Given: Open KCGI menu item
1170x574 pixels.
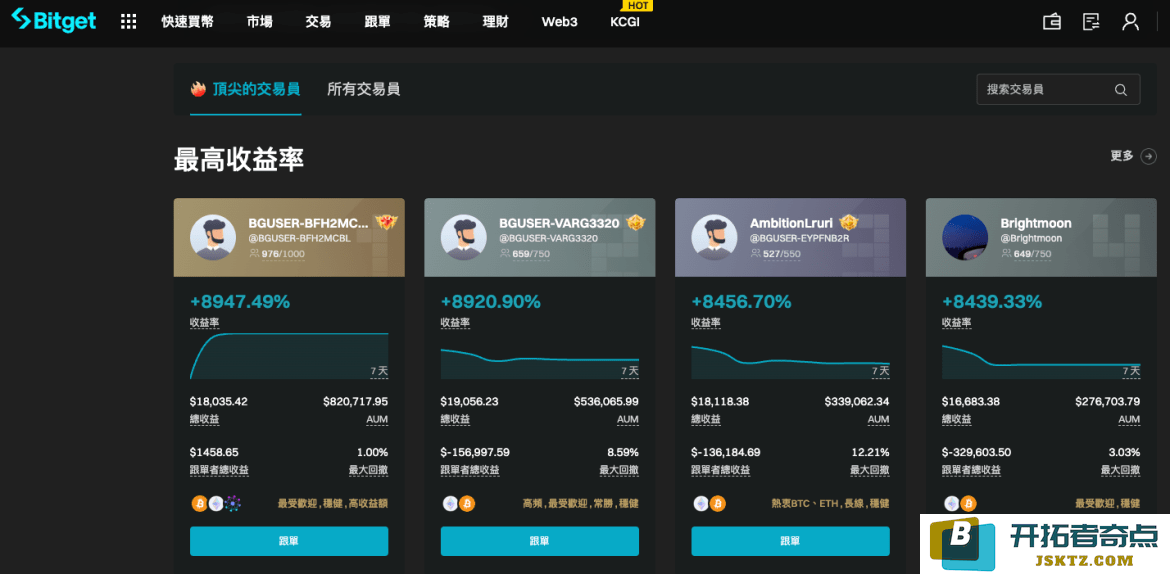Looking at the screenshot, I should (625, 22).
